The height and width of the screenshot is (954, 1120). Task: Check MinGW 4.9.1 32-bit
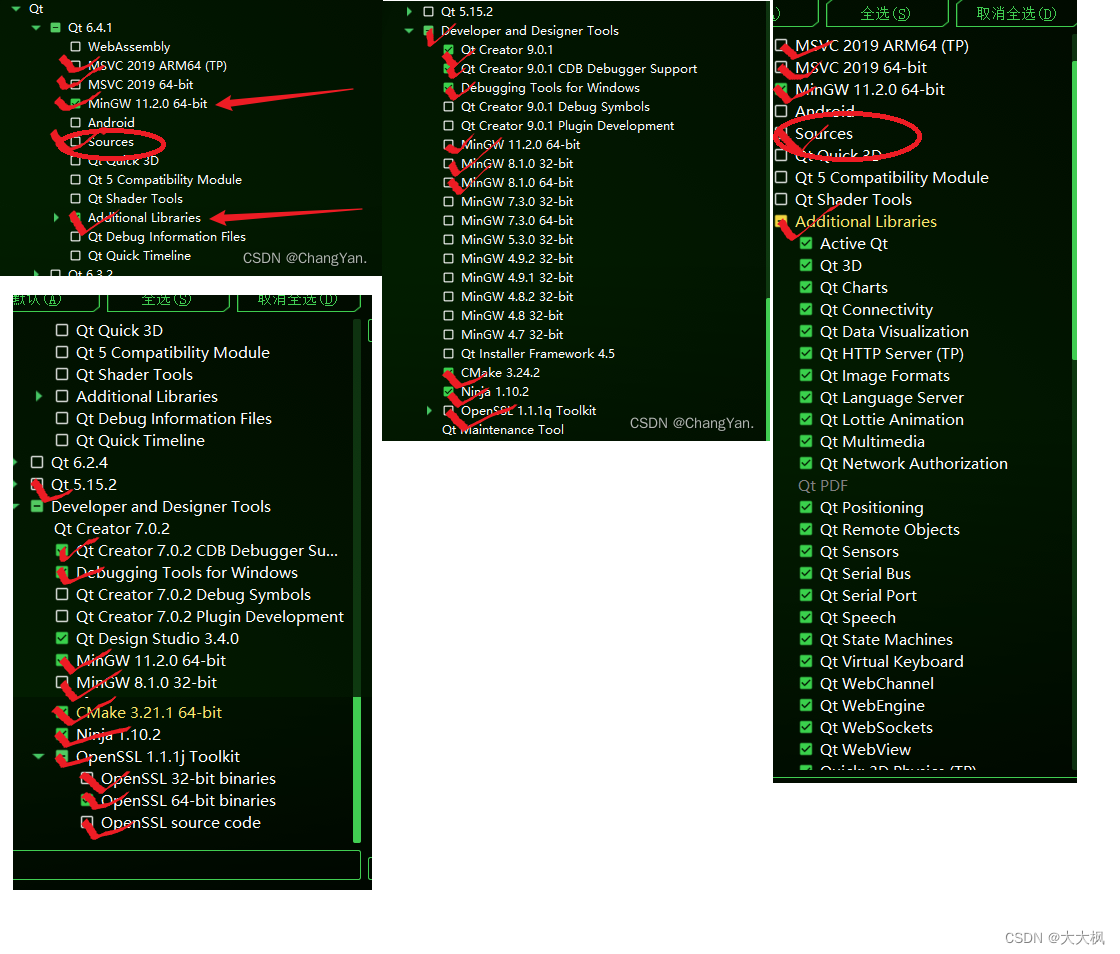point(449,277)
